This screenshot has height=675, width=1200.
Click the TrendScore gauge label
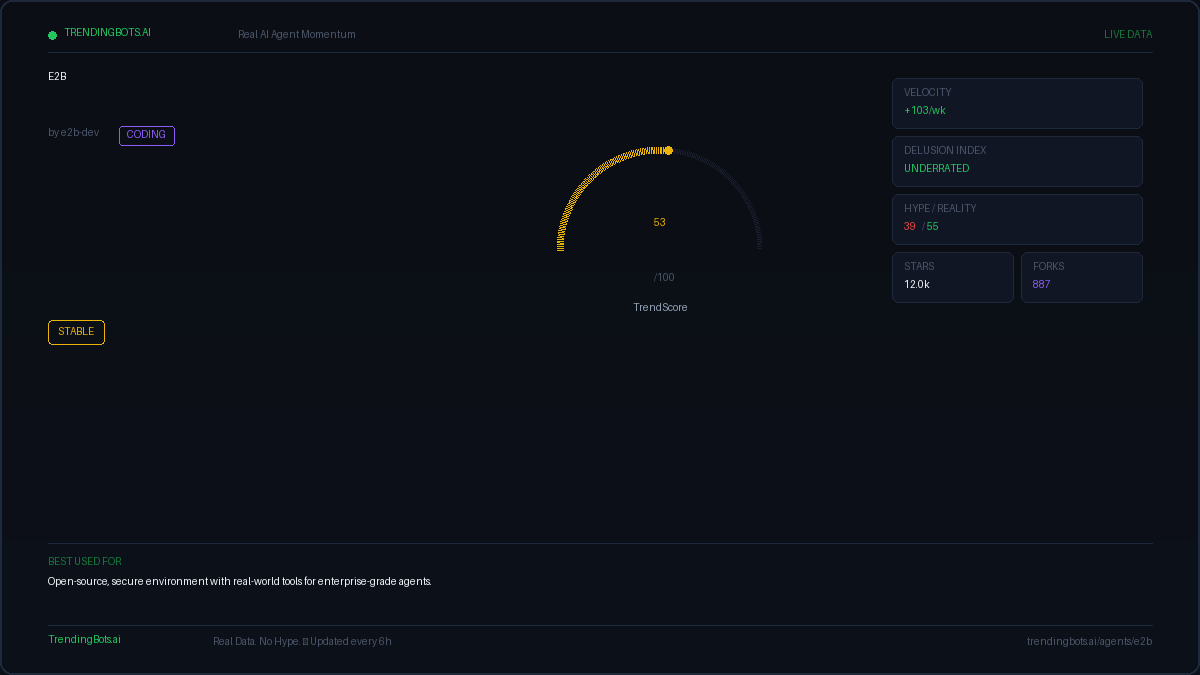pyautogui.click(x=660, y=308)
